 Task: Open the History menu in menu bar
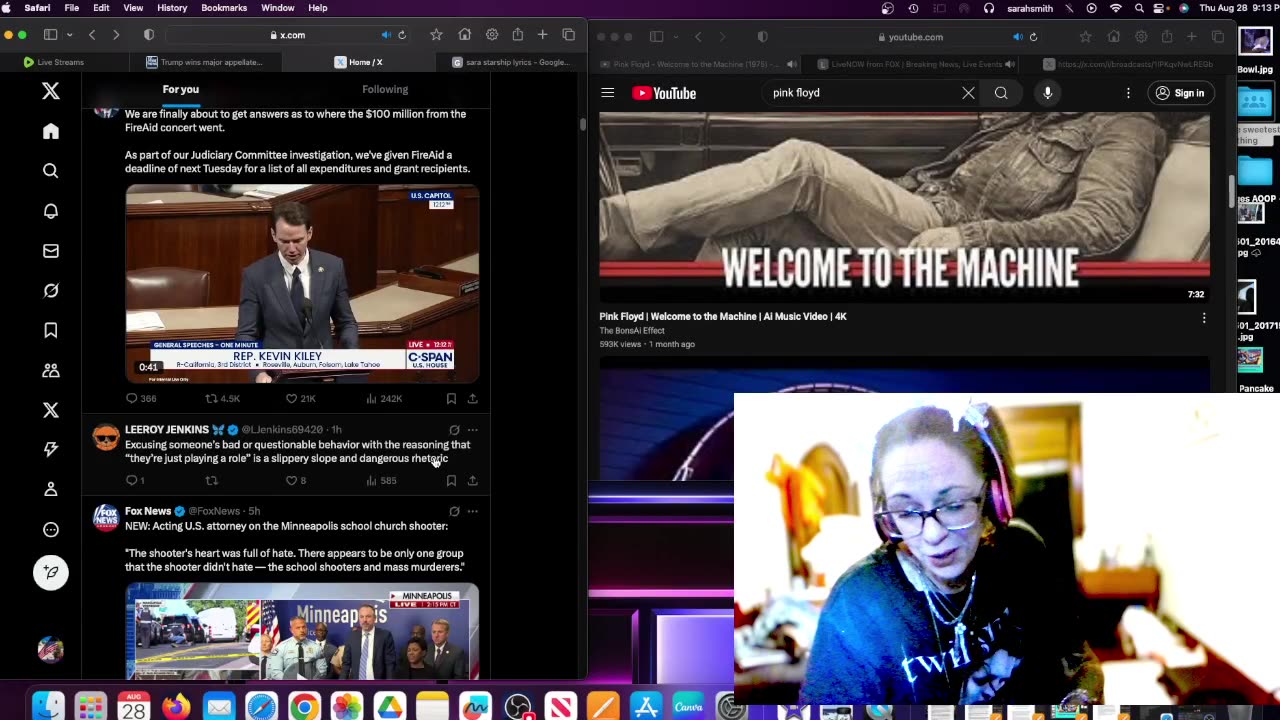tap(172, 8)
